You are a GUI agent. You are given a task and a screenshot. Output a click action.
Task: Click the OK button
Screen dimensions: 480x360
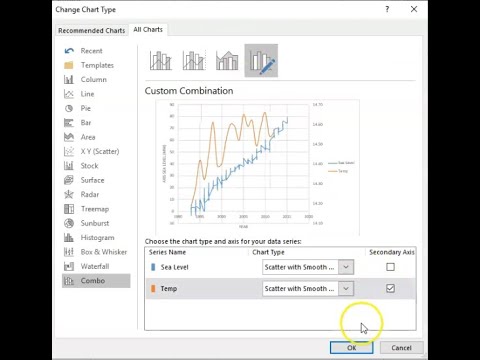coord(352,348)
